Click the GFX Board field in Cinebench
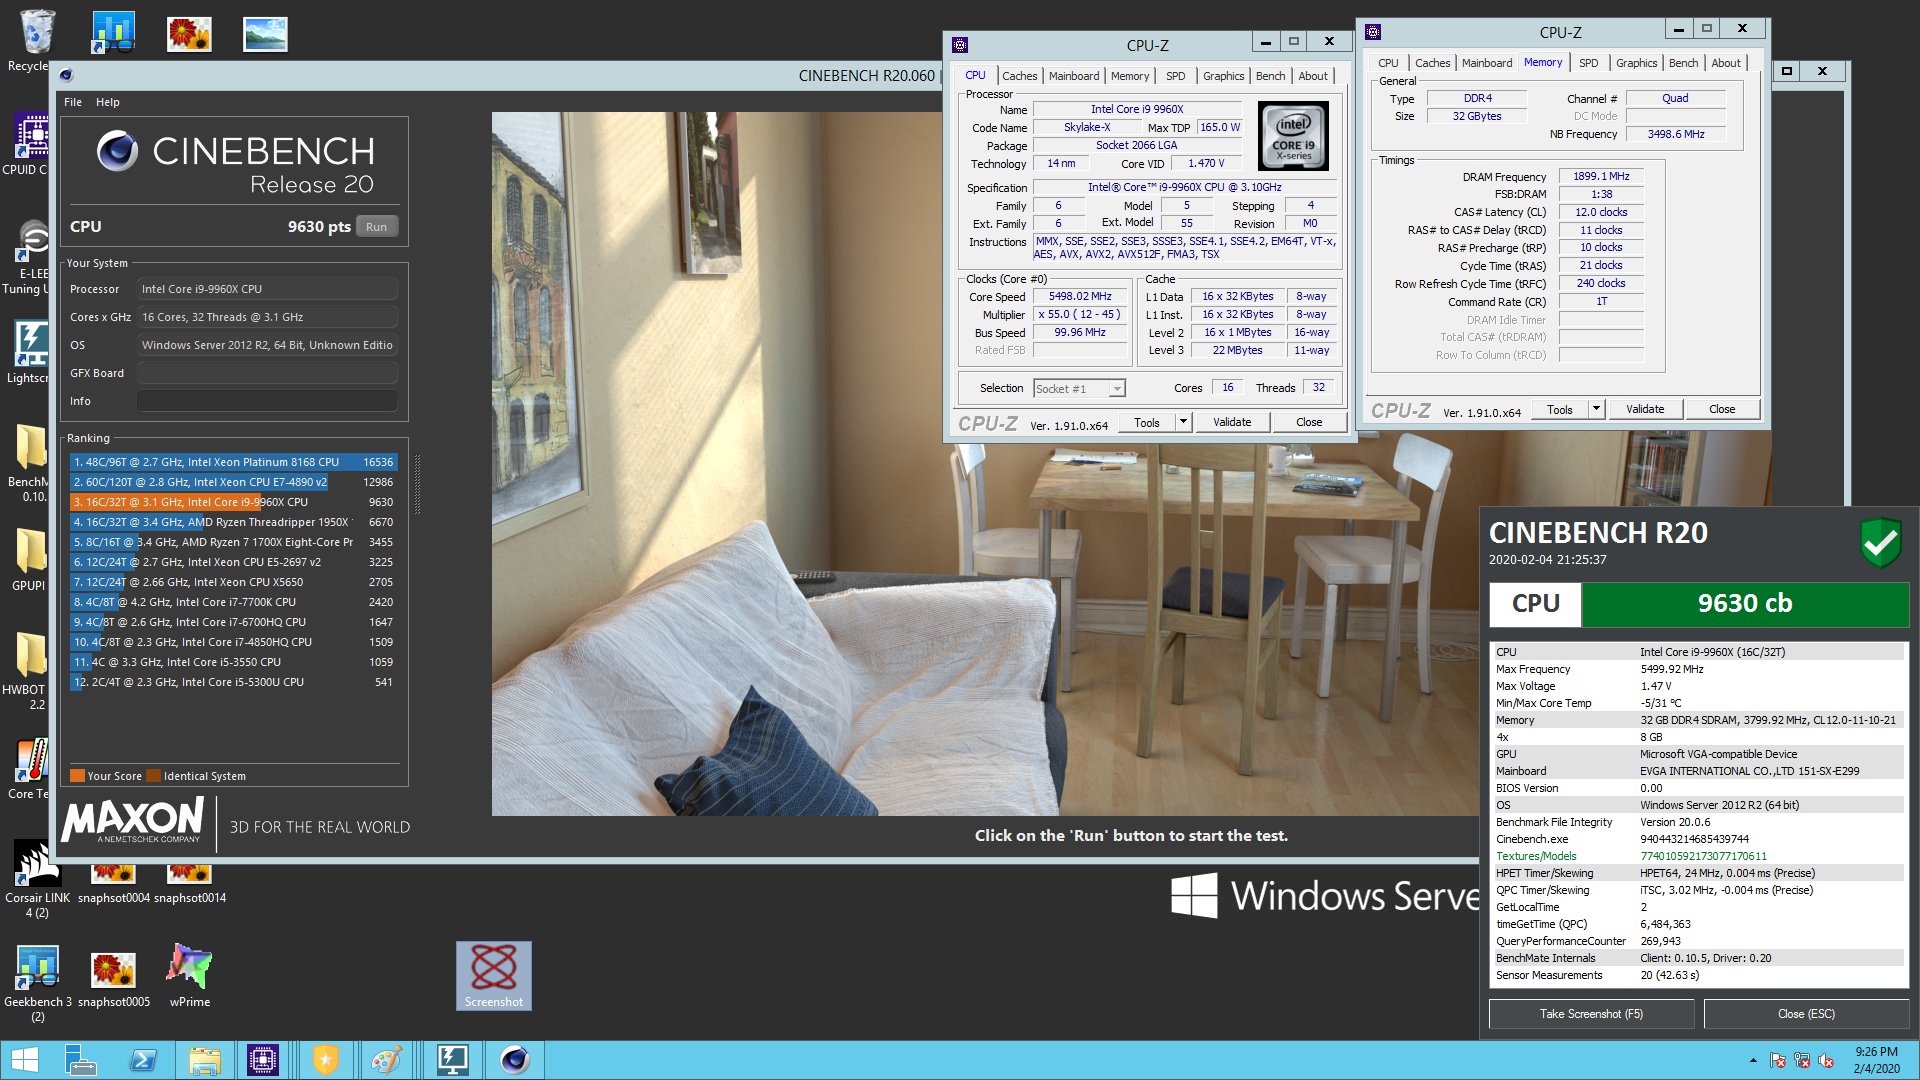 267,373
